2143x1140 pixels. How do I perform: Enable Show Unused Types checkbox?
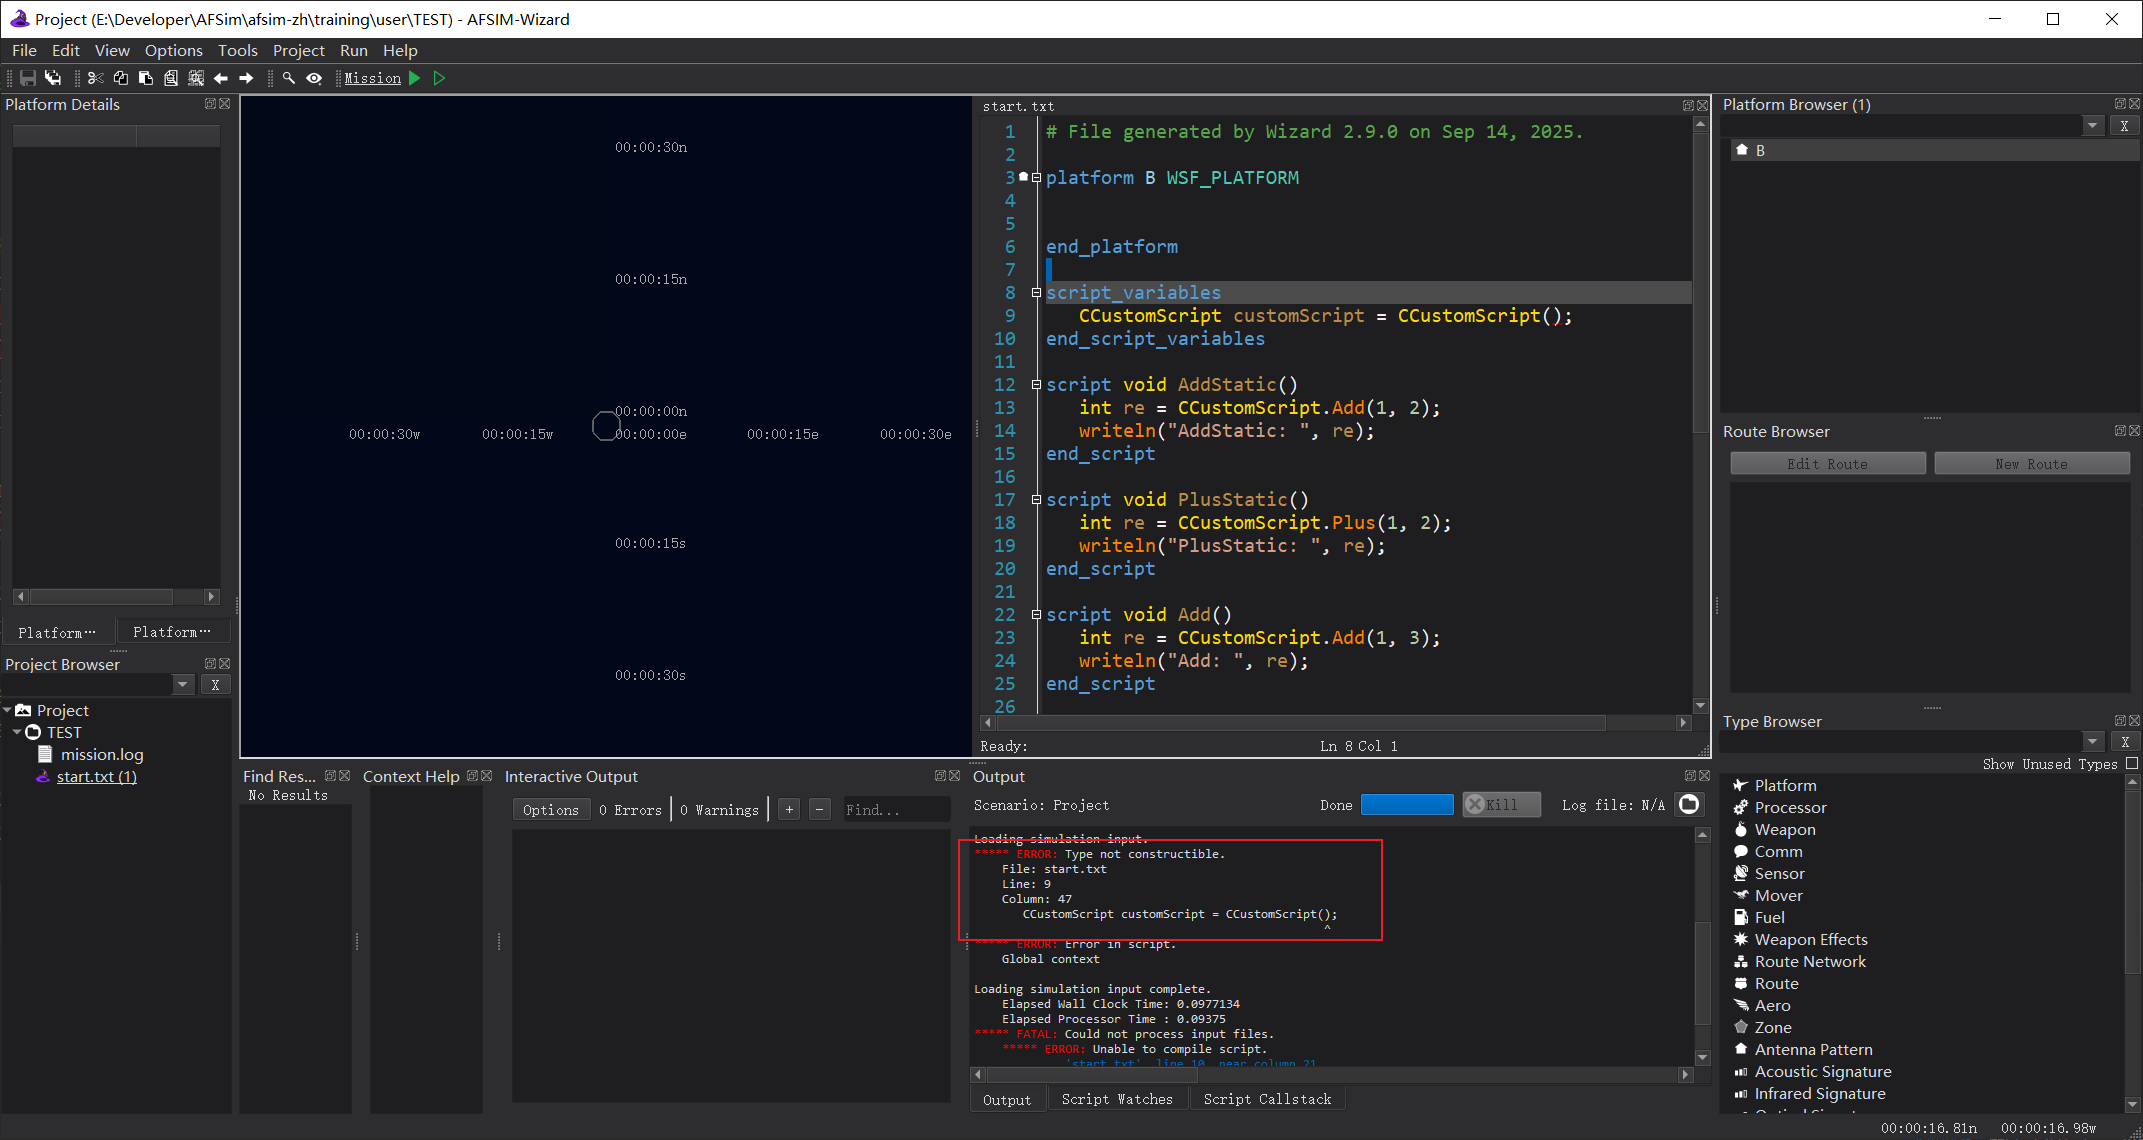(x=2132, y=763)
